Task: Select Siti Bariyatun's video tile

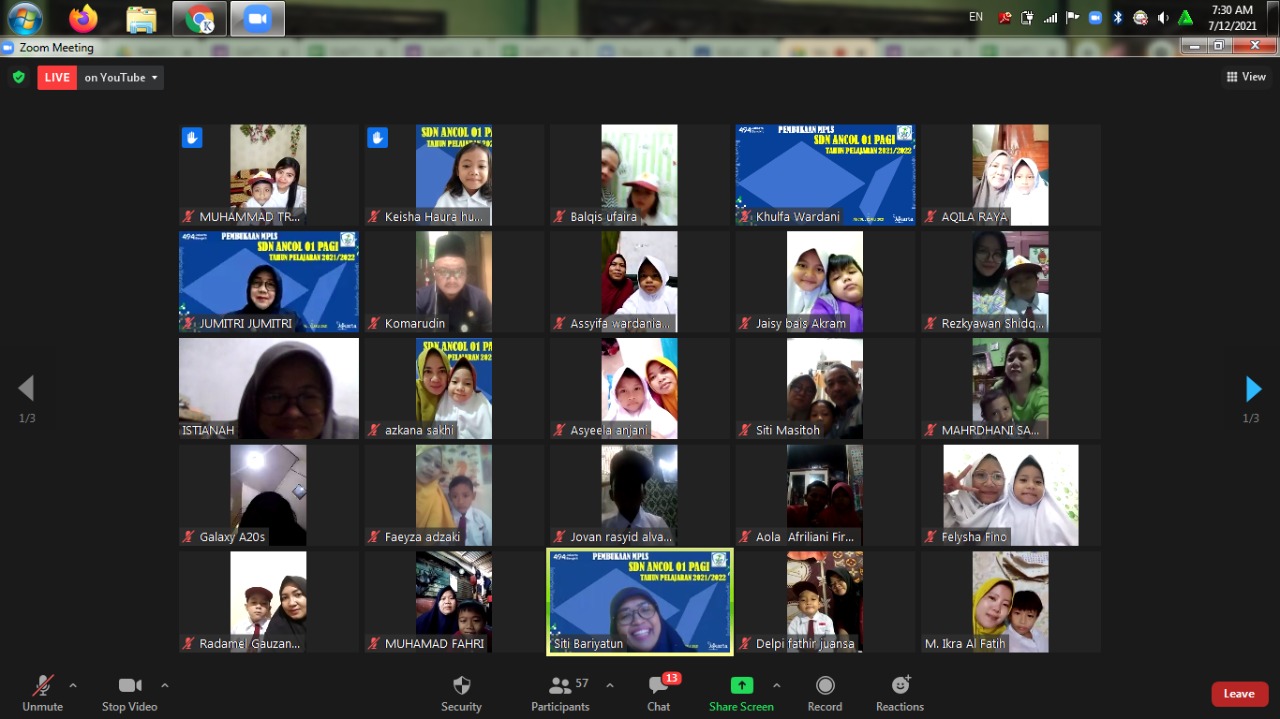Action: click(640, 601)
